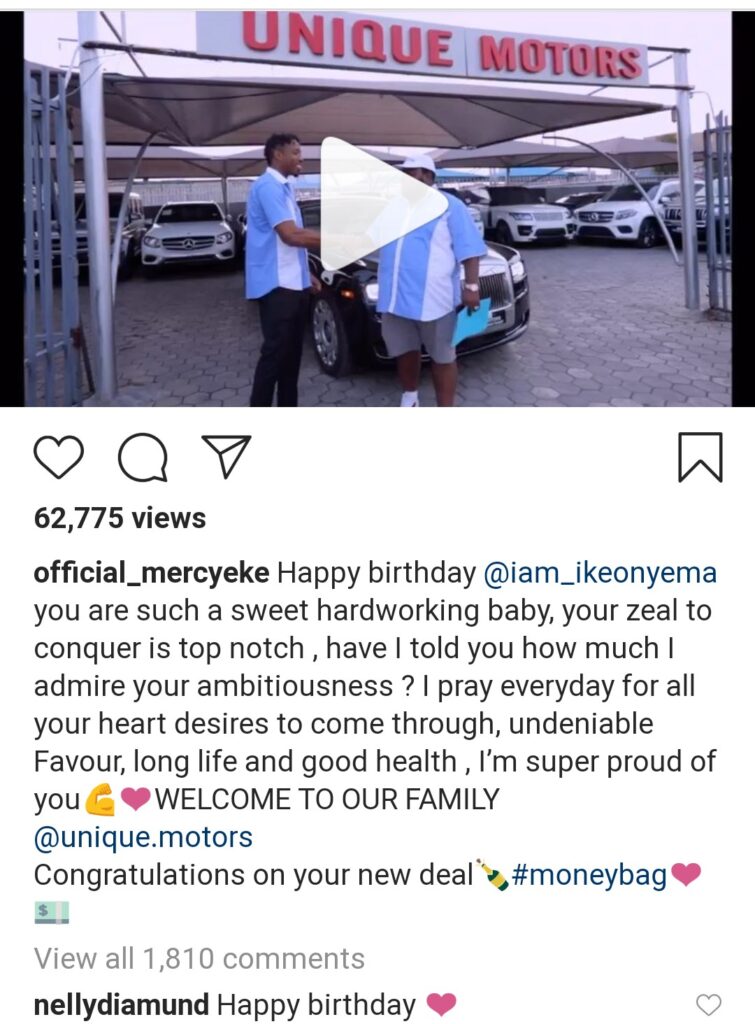The width and height of the screenshot is (755, 1024).
Task: Visit @unique.motors profile link
Action: (x=143, y=837)
